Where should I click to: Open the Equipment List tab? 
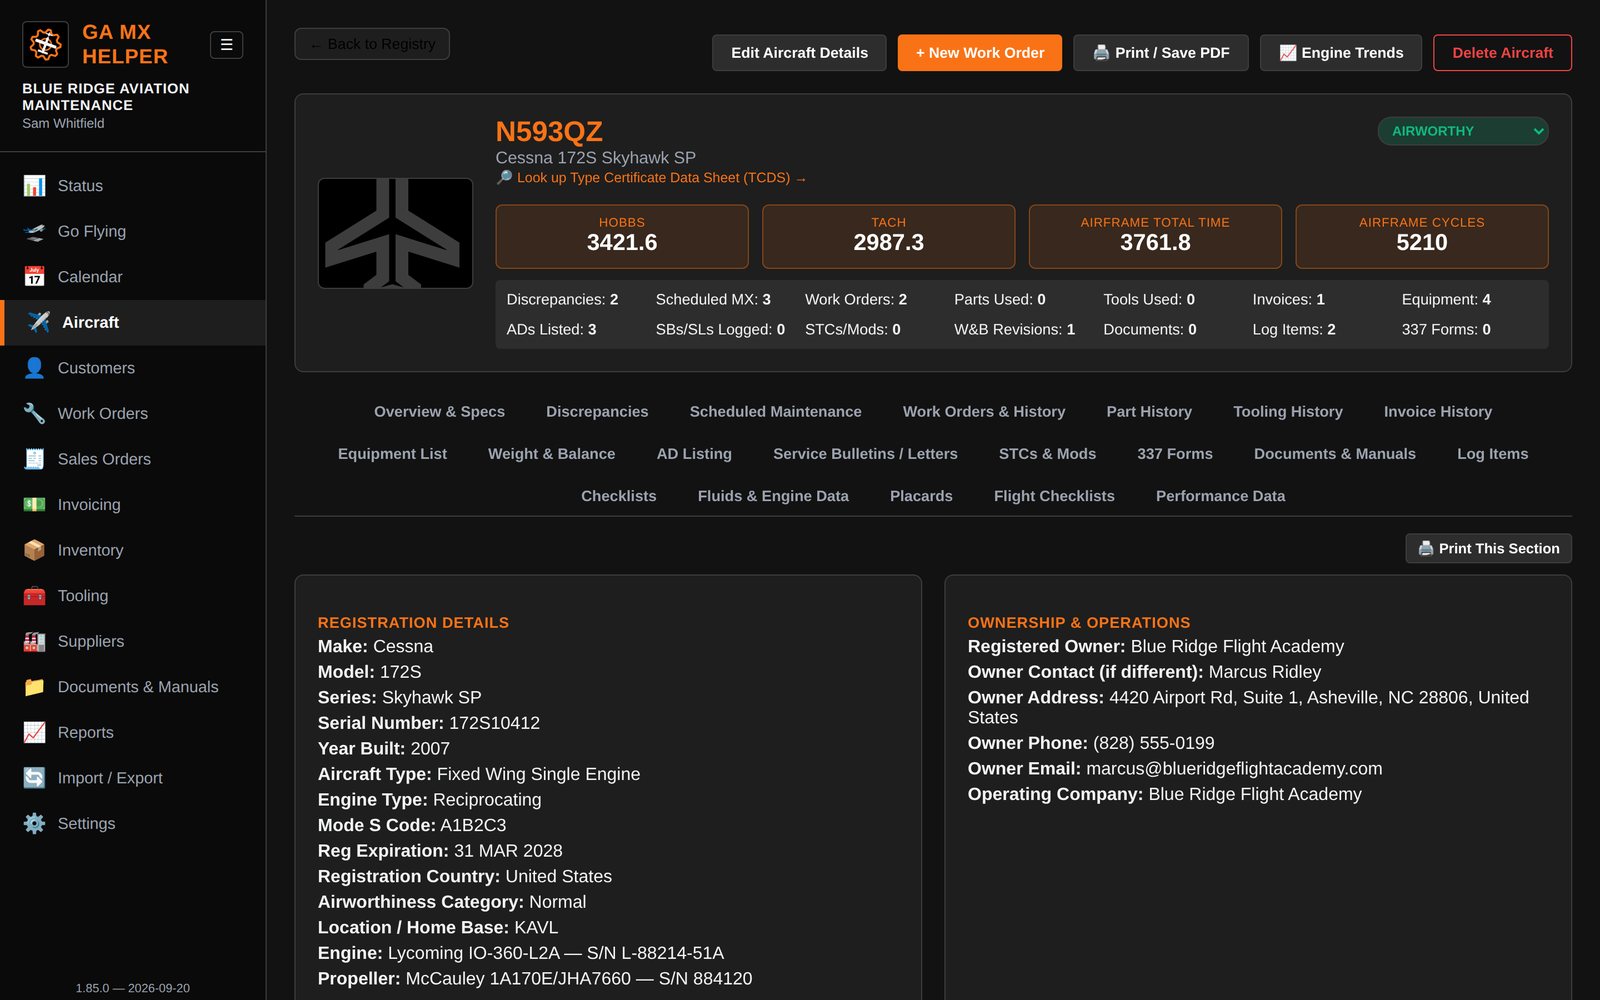[392, 454]
